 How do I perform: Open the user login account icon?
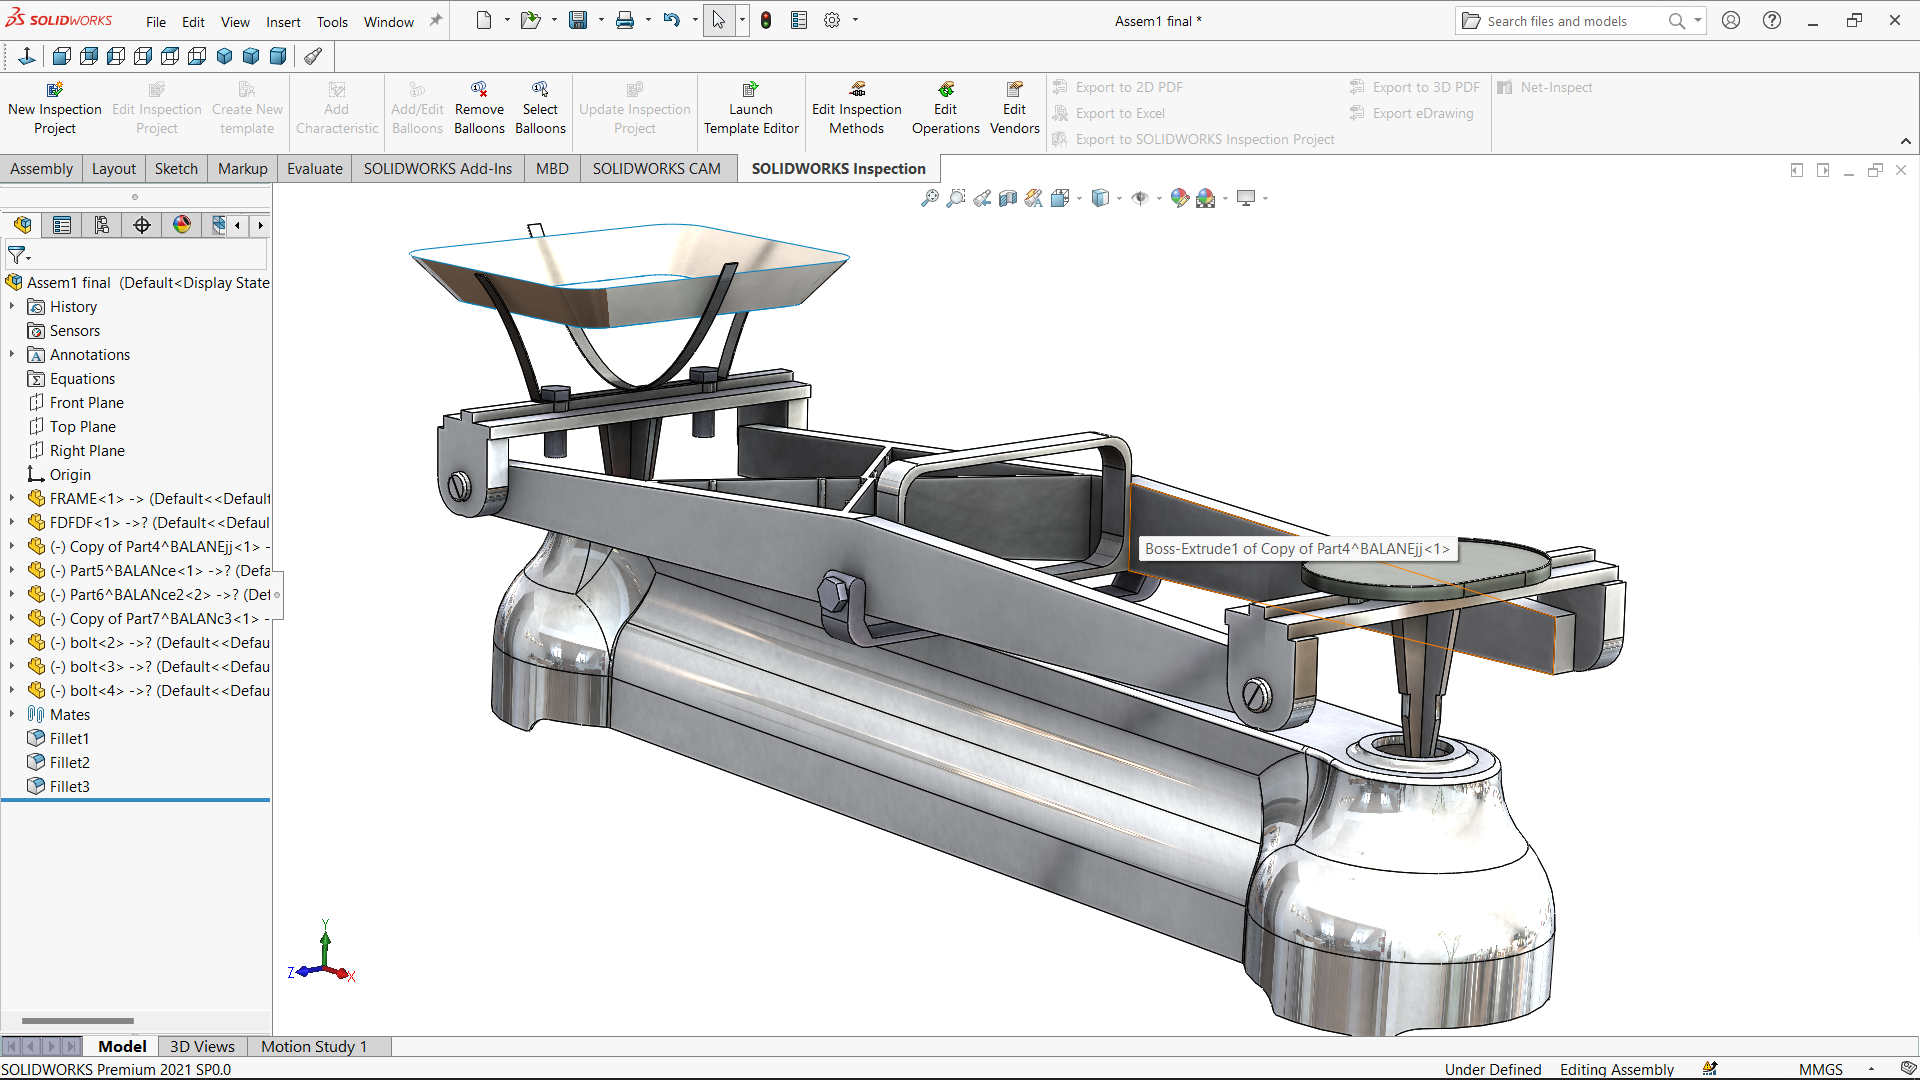pos(1731,20)
